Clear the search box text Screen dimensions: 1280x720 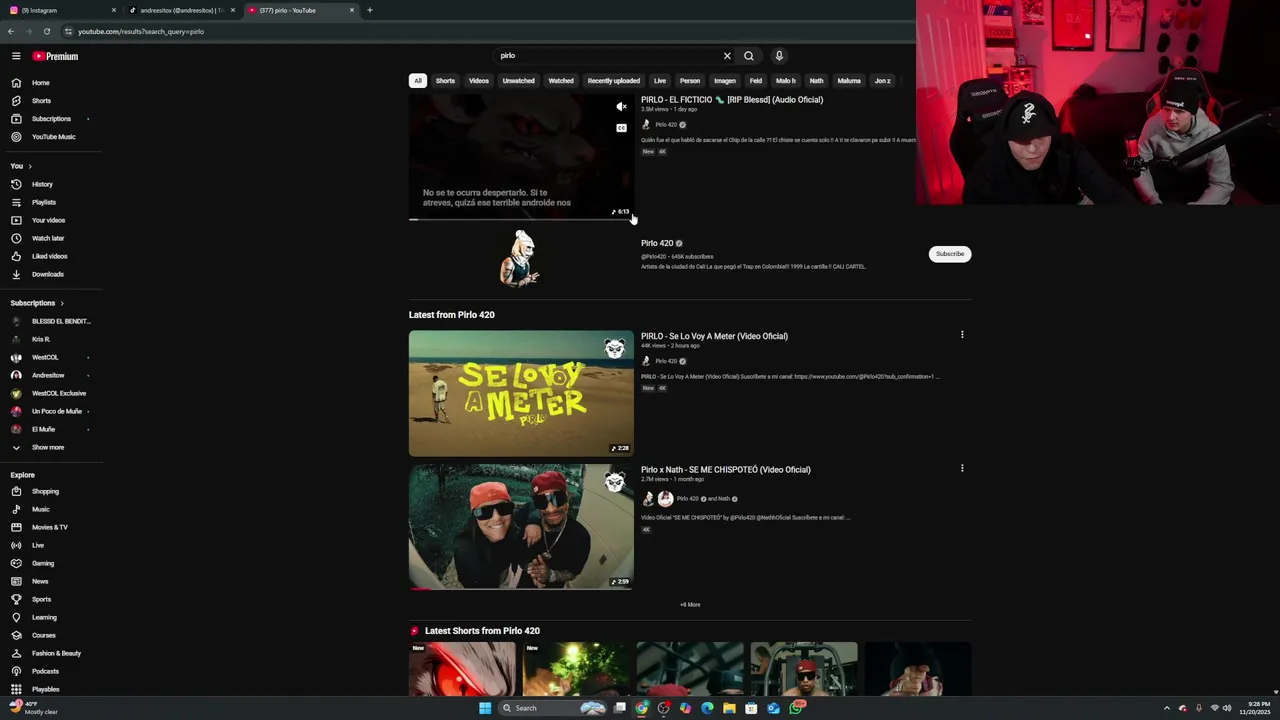point(727,56)
